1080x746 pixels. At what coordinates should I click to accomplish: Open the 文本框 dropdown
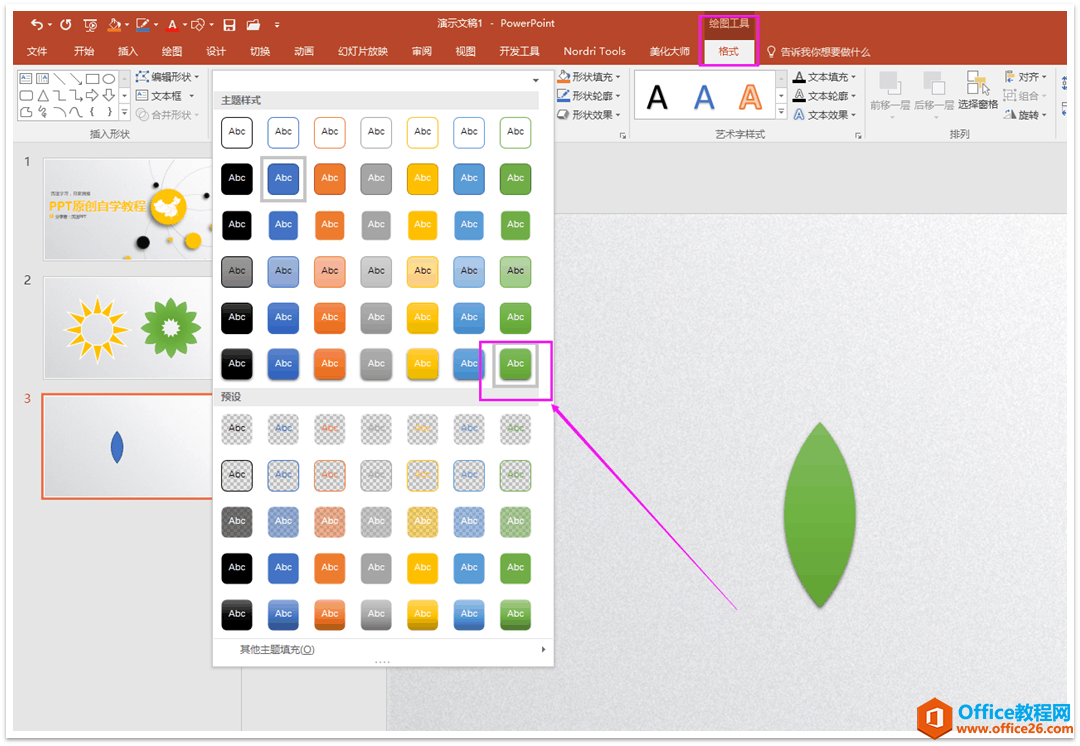coord(165,96)
